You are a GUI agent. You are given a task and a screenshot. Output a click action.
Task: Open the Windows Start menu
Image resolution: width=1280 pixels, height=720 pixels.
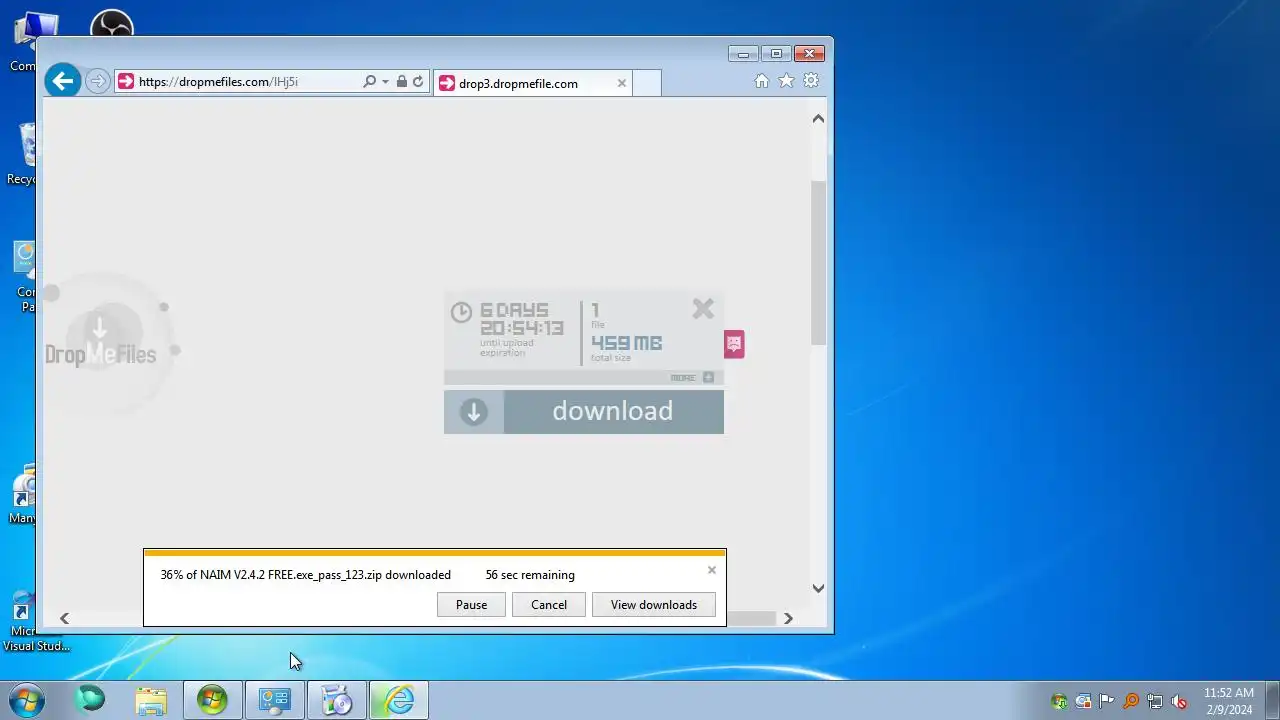click(x=27, y=700)
